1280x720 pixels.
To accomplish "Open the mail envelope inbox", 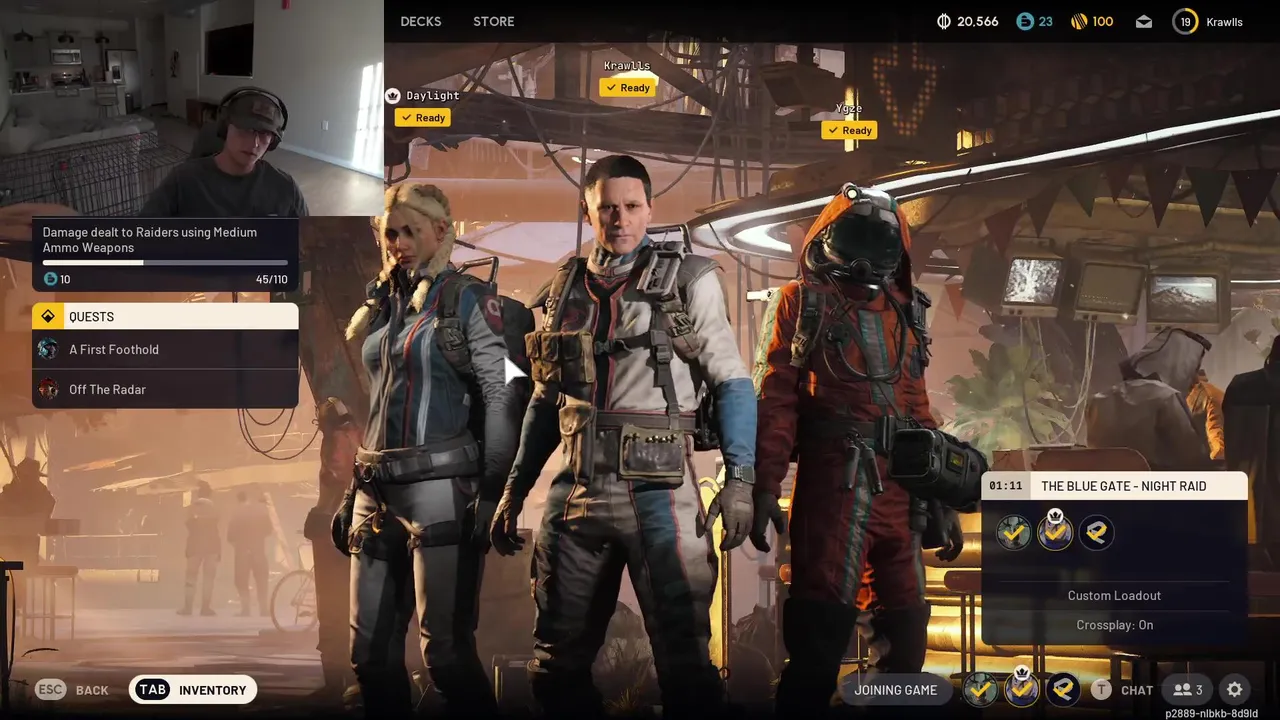I will [1144, 22].
